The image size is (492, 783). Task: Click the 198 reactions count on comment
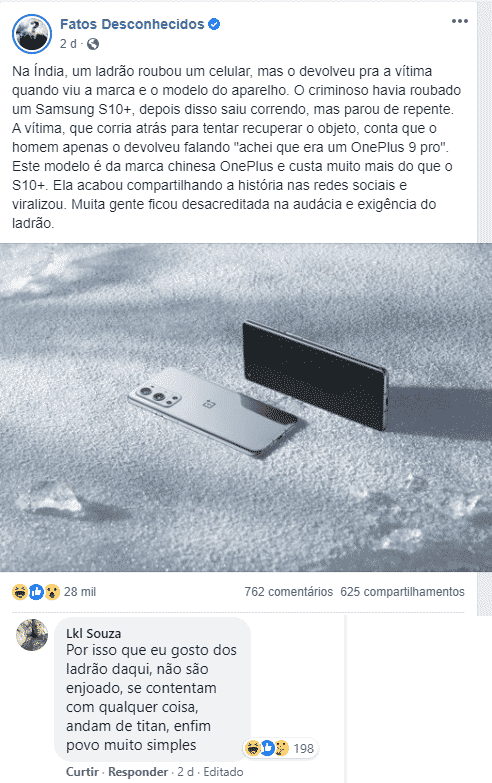tap(303, 749)
